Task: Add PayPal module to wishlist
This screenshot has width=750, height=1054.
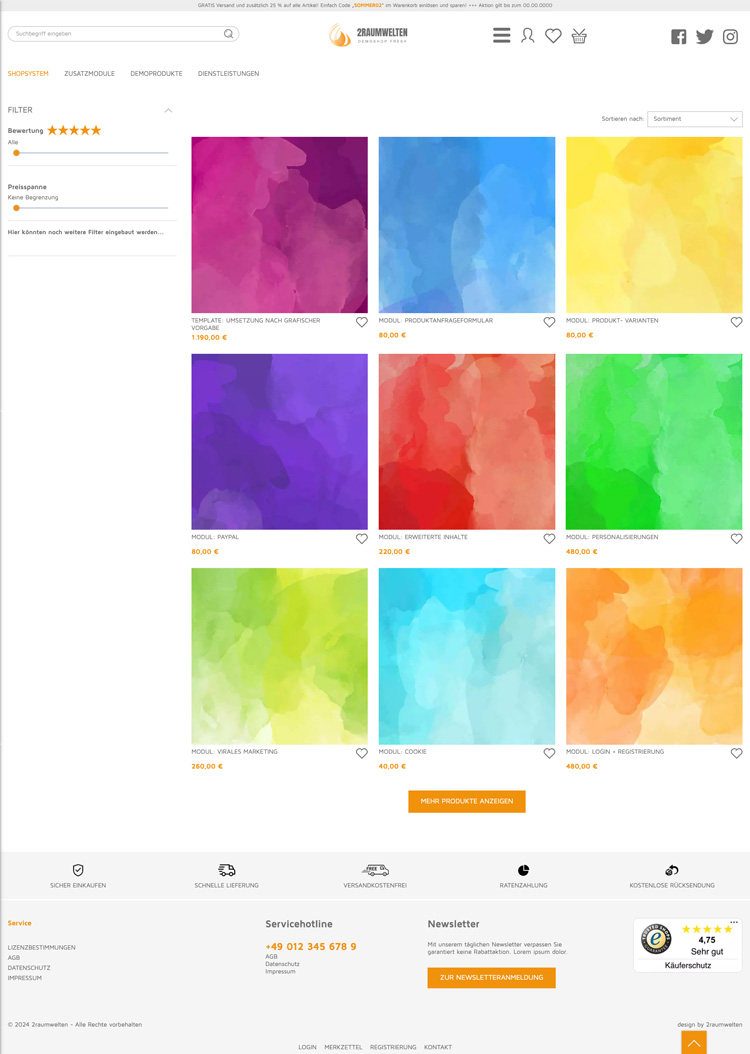Action: click(x=362, y=538)
